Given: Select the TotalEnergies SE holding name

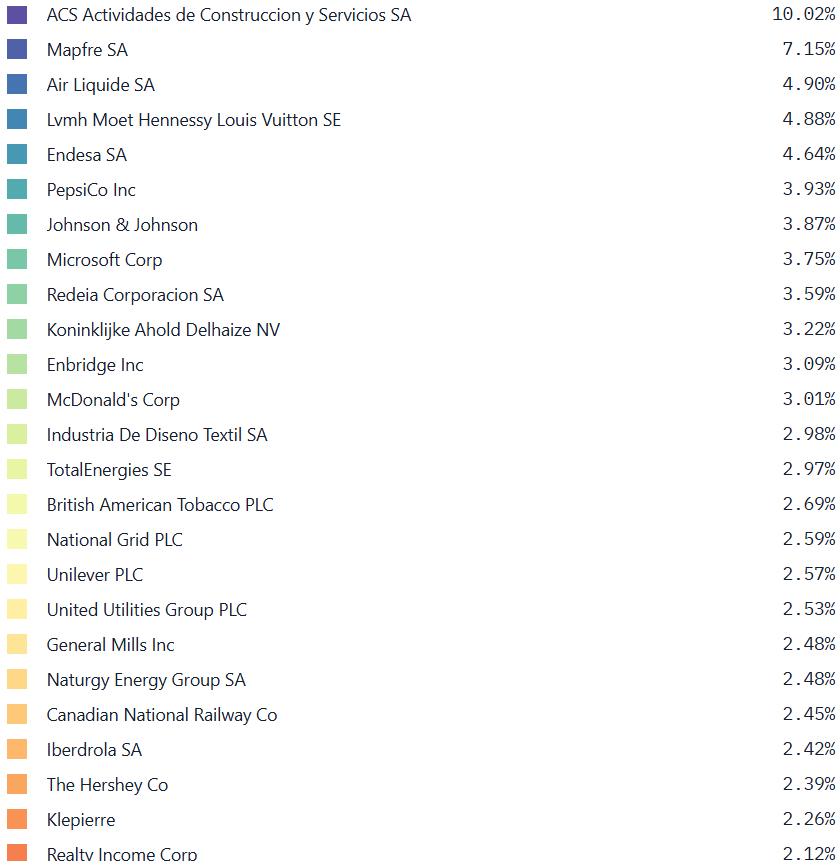Looking at the screenshot, I should coord(109,471).
